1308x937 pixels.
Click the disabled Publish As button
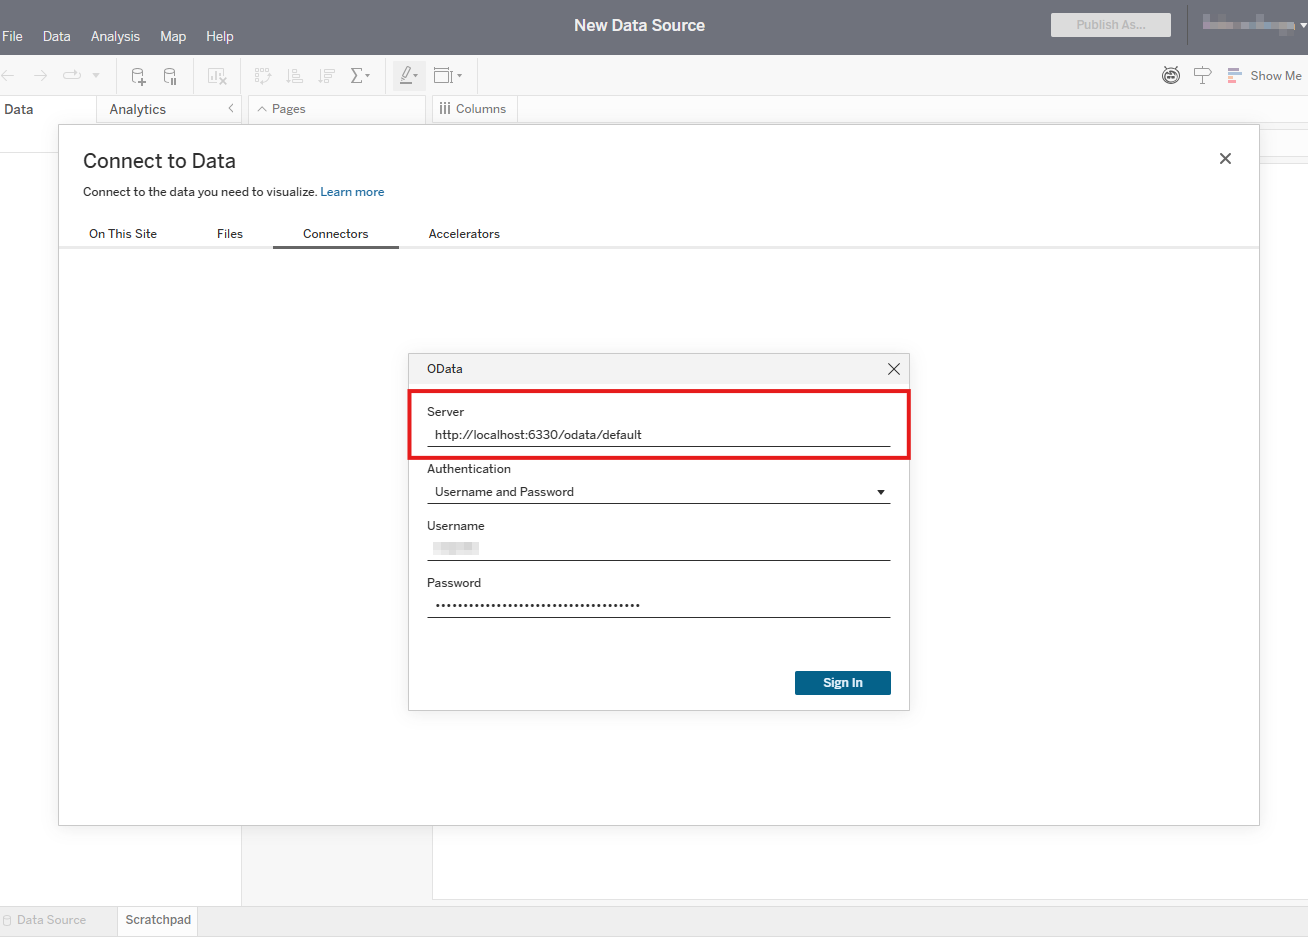(x=1111, y=25)
